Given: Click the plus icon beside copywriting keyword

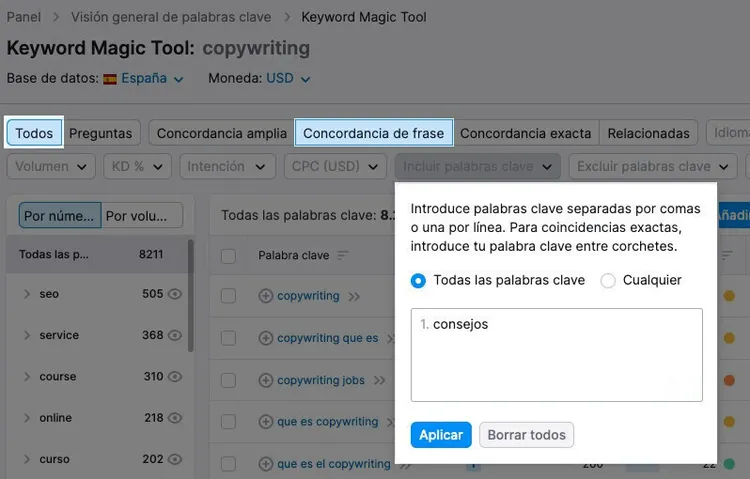Looking at the screenshot, I should pyautogui.click(x=265, y=296).
